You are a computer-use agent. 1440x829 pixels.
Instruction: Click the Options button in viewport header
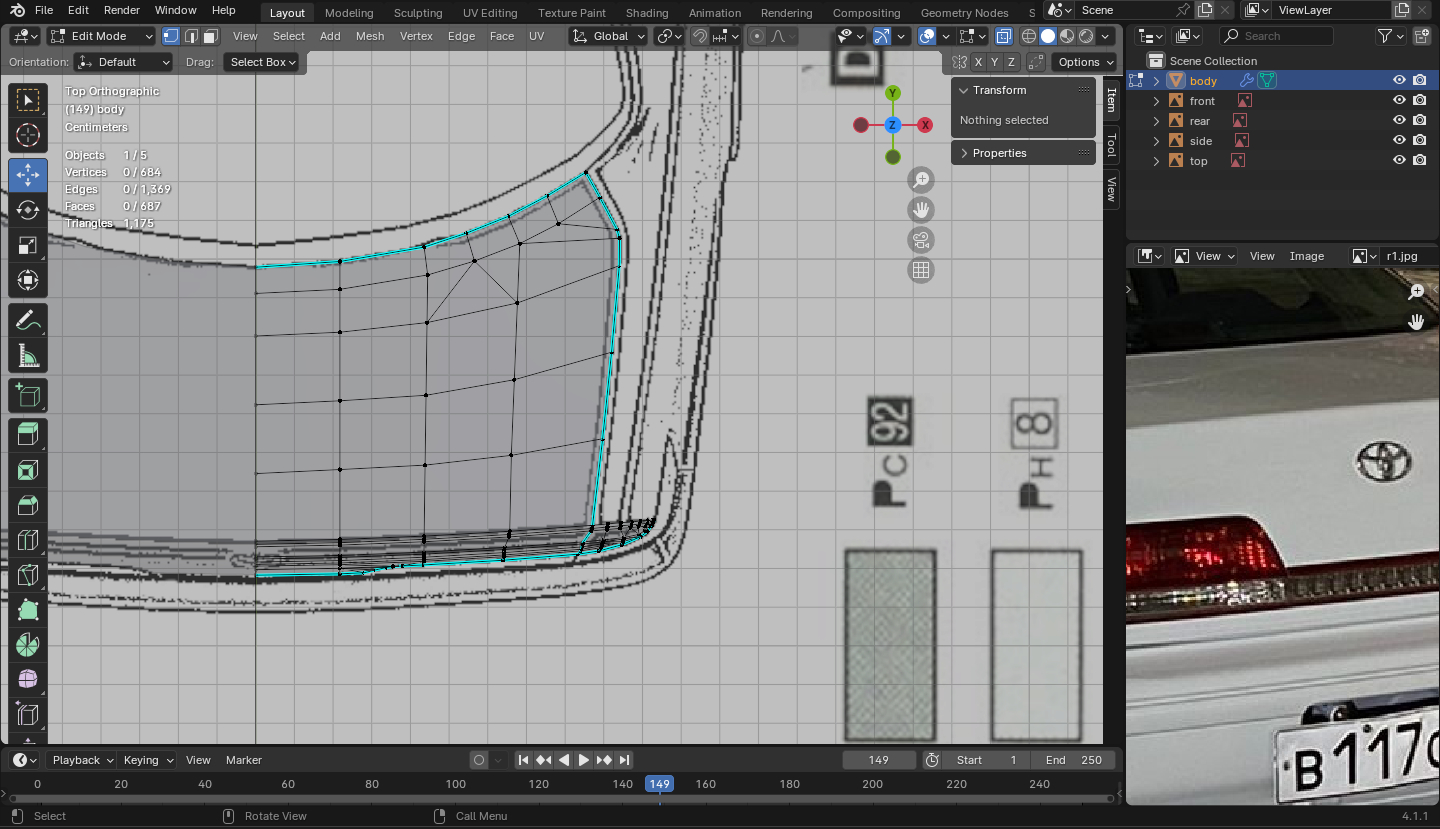(x=1084, y=62)
